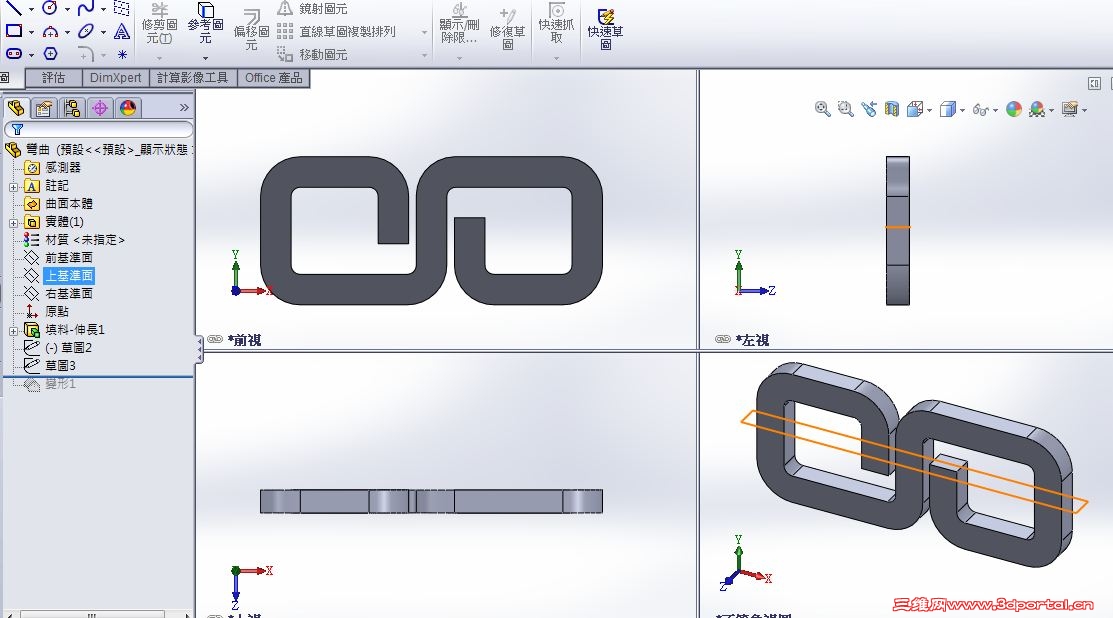1113x618 pixels.
Task: Click Convert Entities 參考圖元 tool
Action: [205, 23]
